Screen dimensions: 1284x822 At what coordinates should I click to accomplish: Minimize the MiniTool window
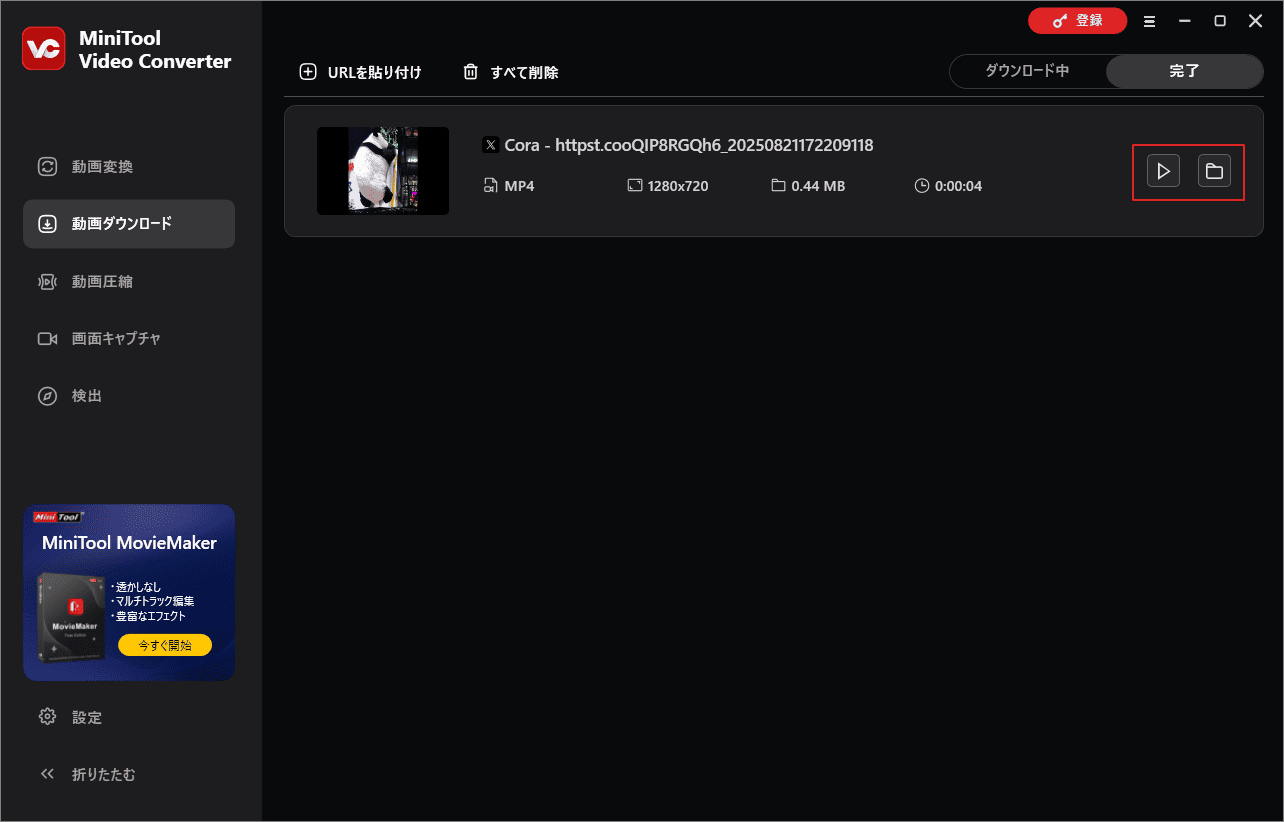tap(1185, 21)
